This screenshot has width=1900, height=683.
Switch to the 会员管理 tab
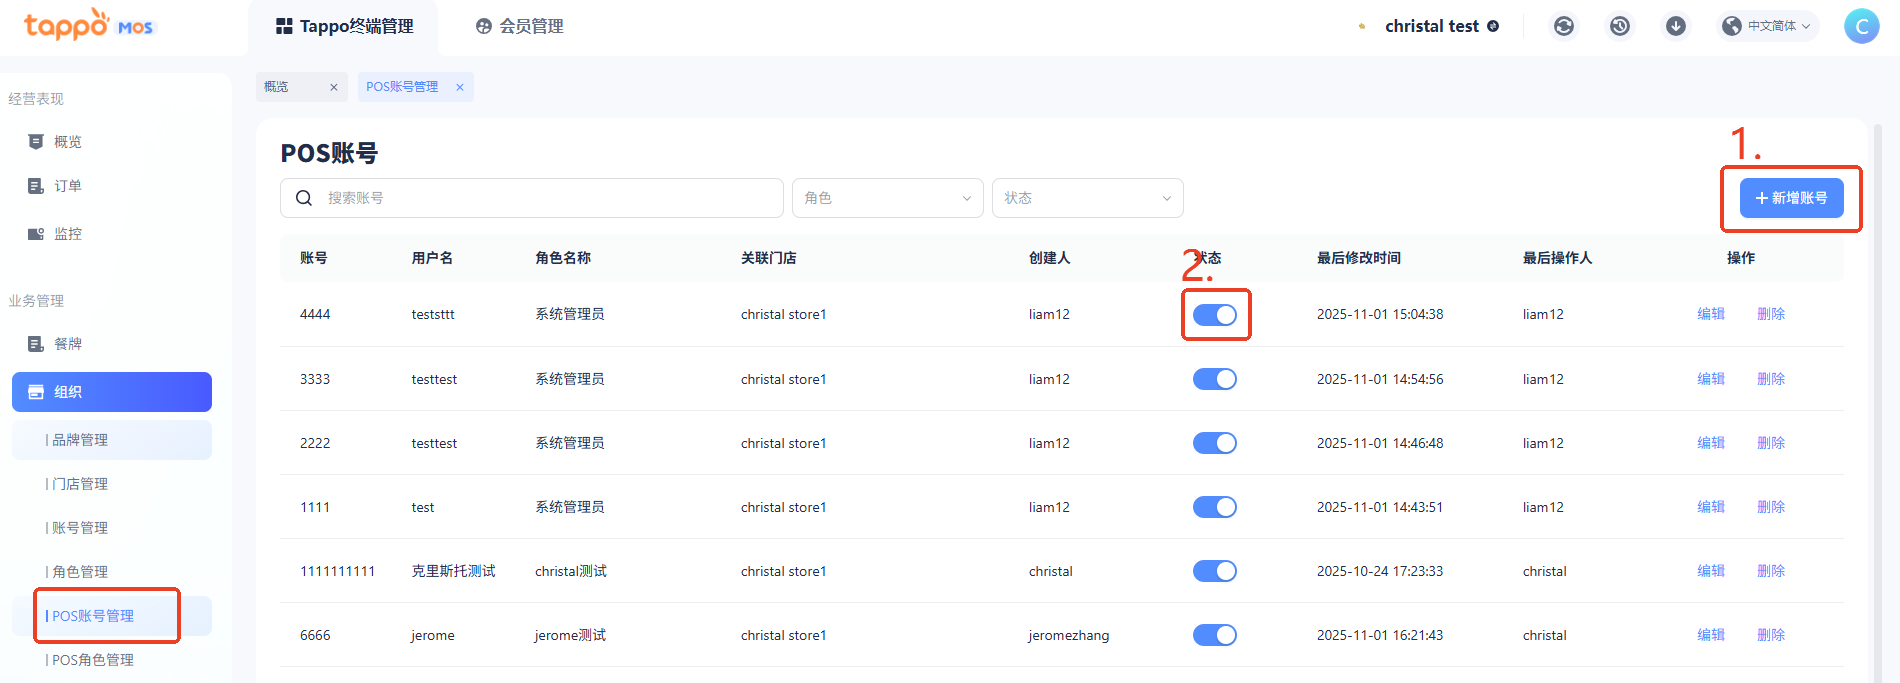click(x=520, y=26)
